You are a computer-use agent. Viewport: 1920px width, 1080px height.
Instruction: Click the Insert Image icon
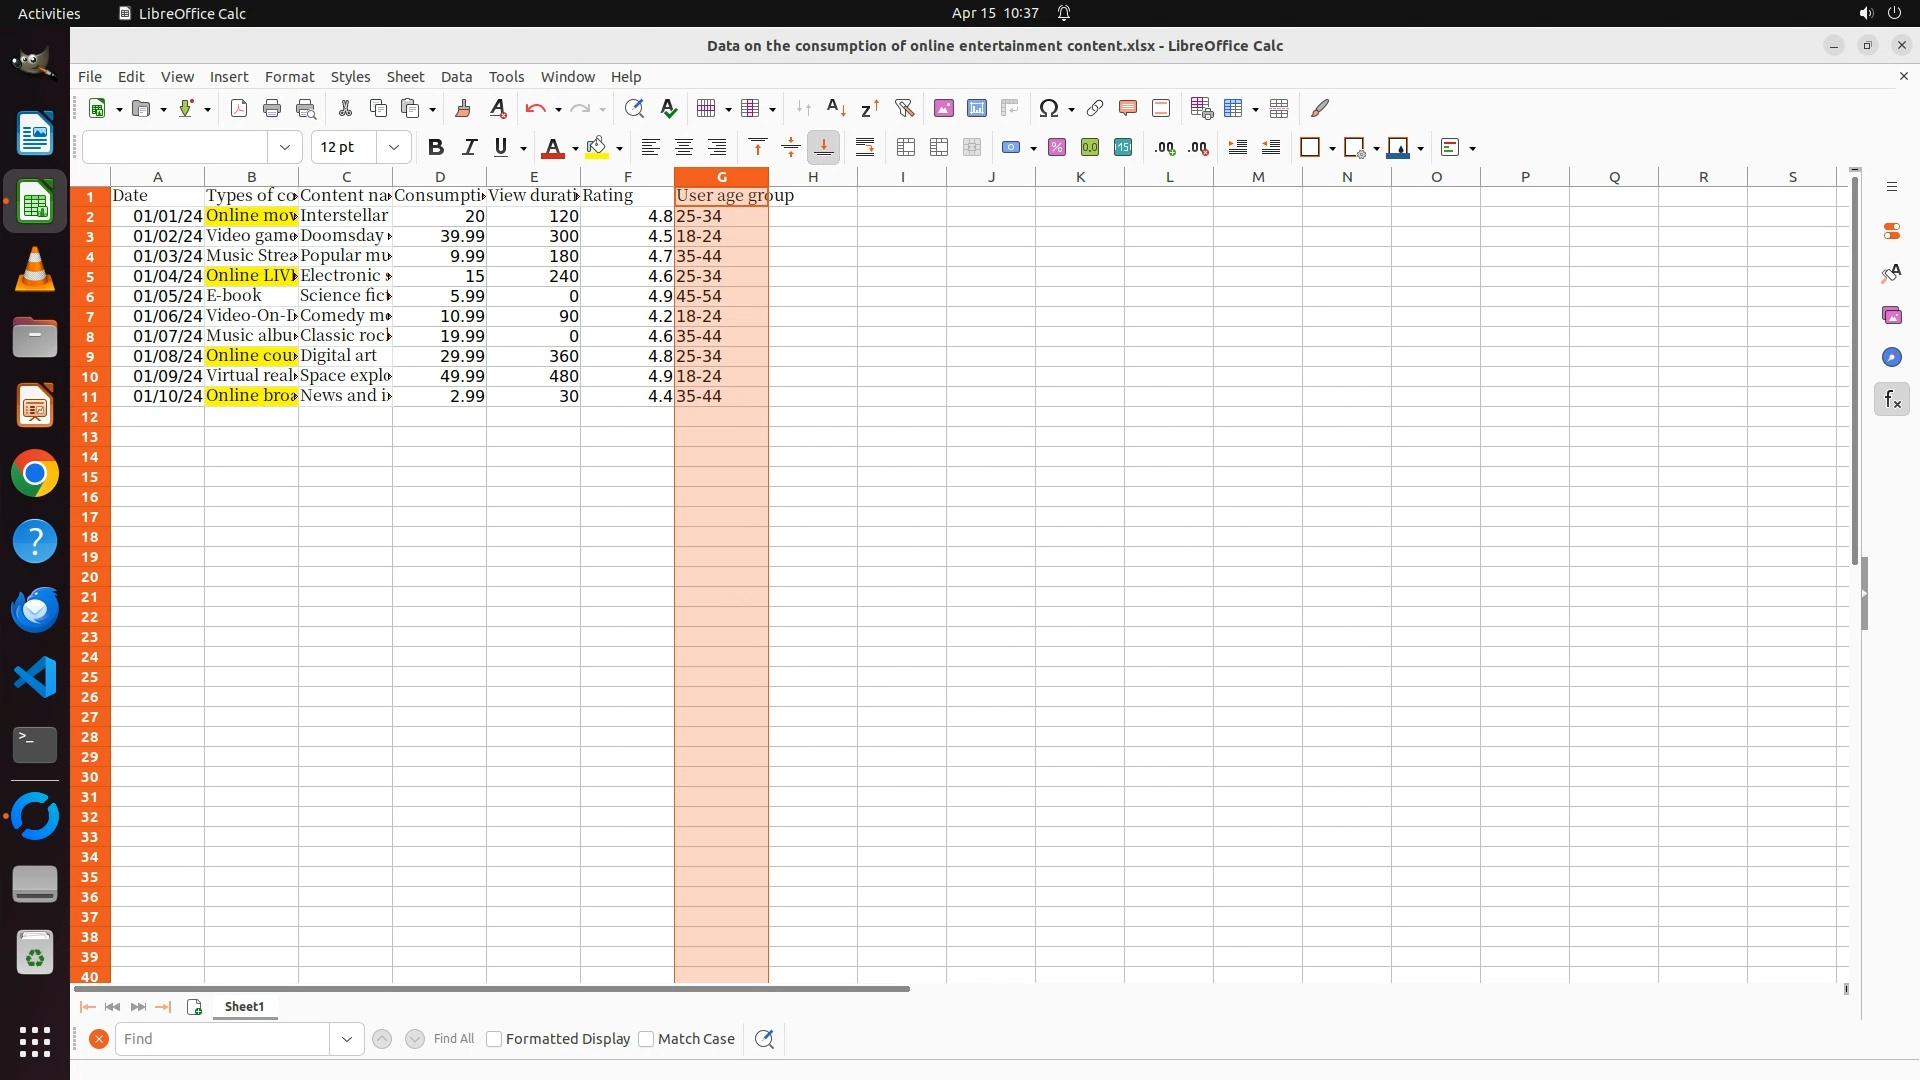point(943,108)
